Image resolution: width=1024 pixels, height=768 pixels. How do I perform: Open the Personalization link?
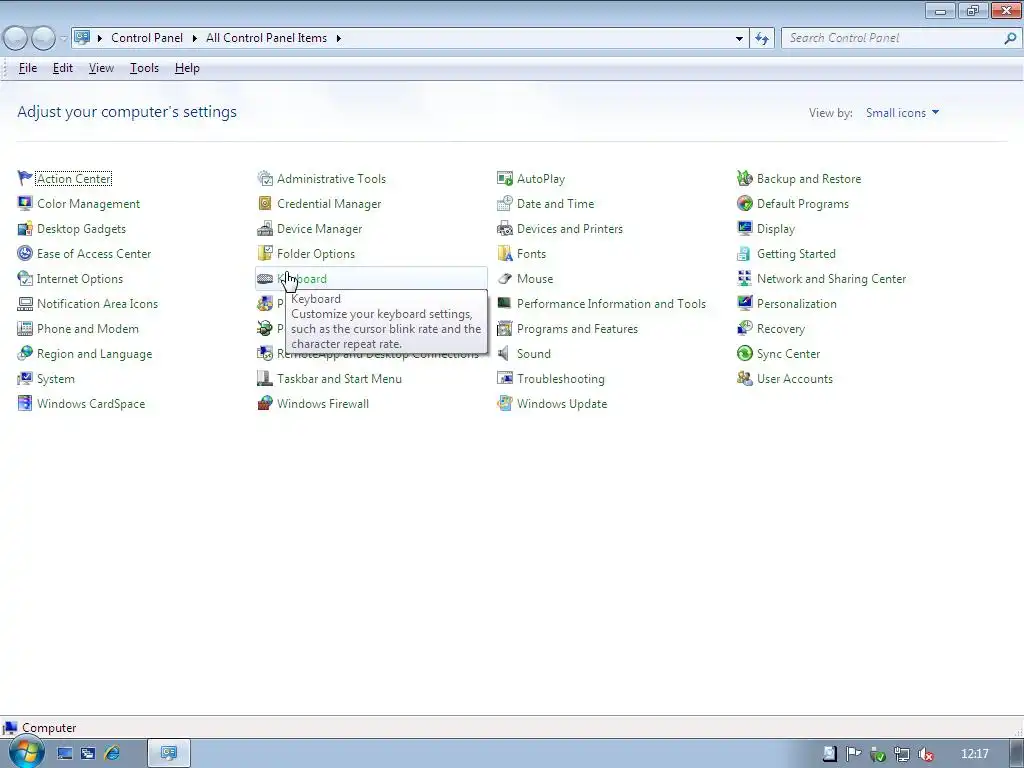tap(796, 304)
